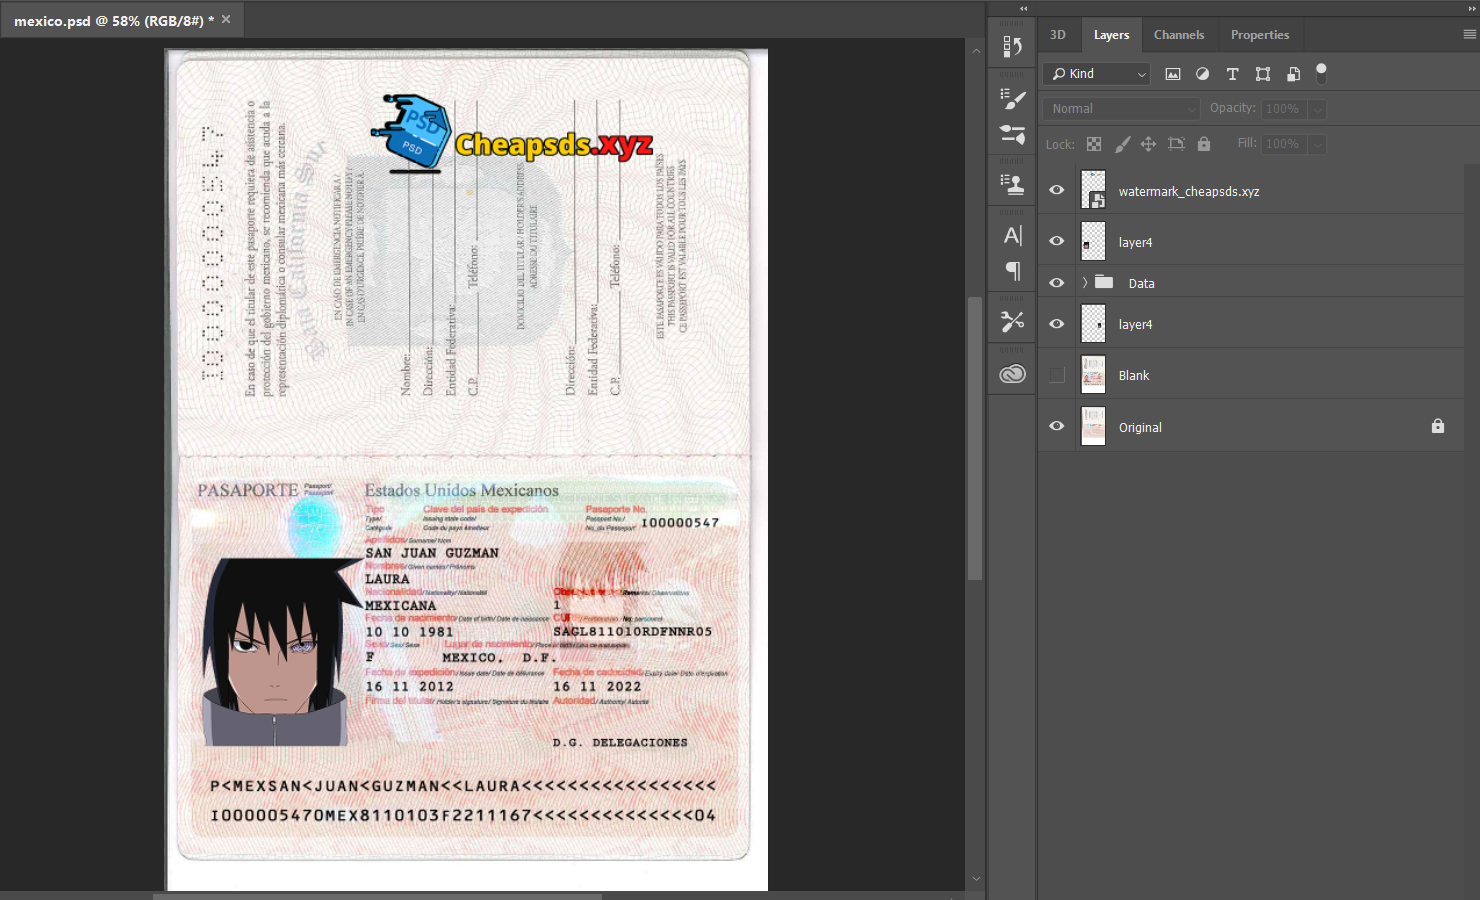Open the Character panel icon
Image resolution: width=1480 pixels, height=900 pixels.
1012,236
